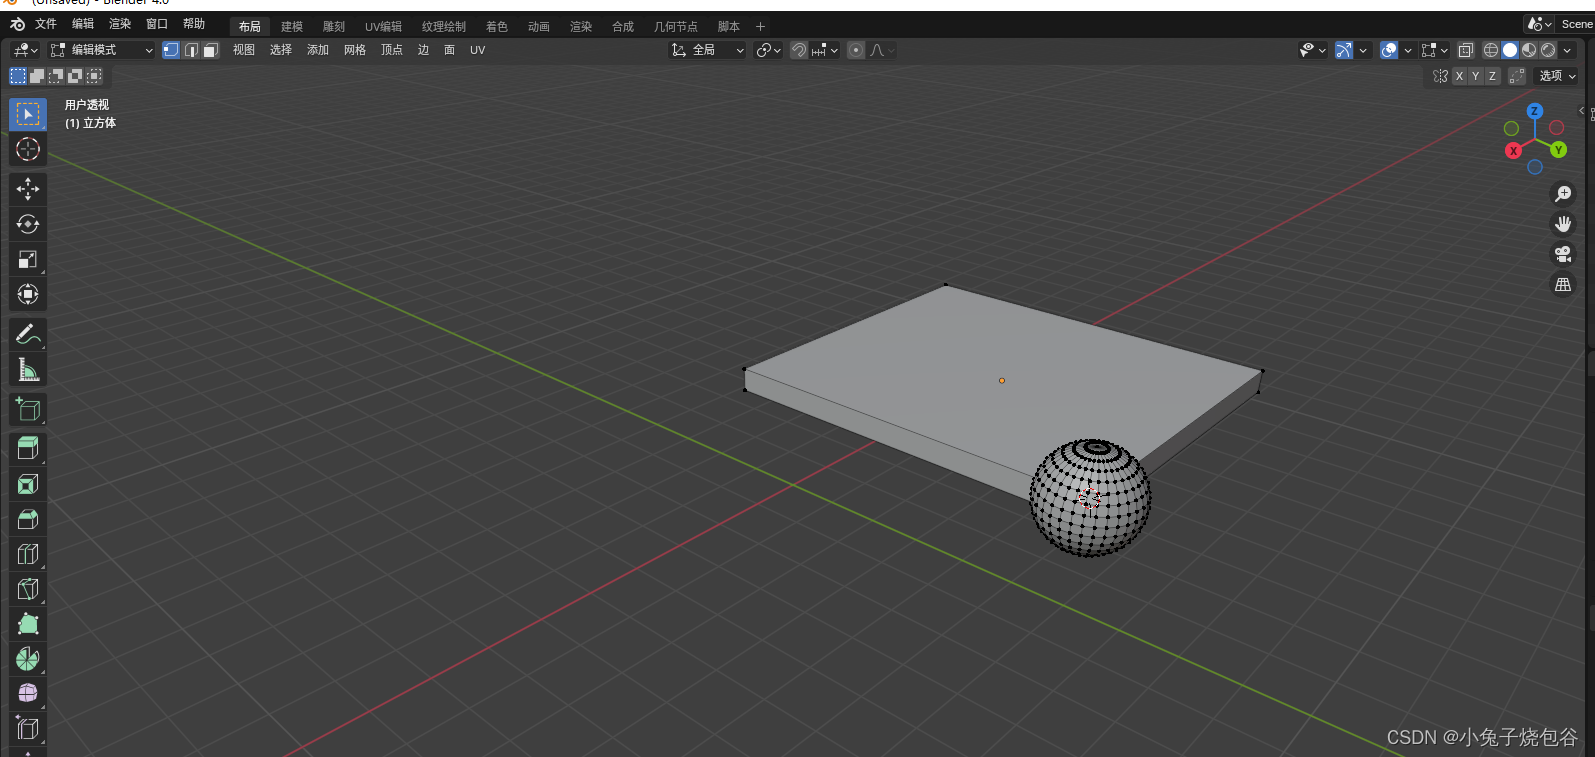
Task: Switch to the 几何节点 workspace tab
Action: [x=676, y=27]
